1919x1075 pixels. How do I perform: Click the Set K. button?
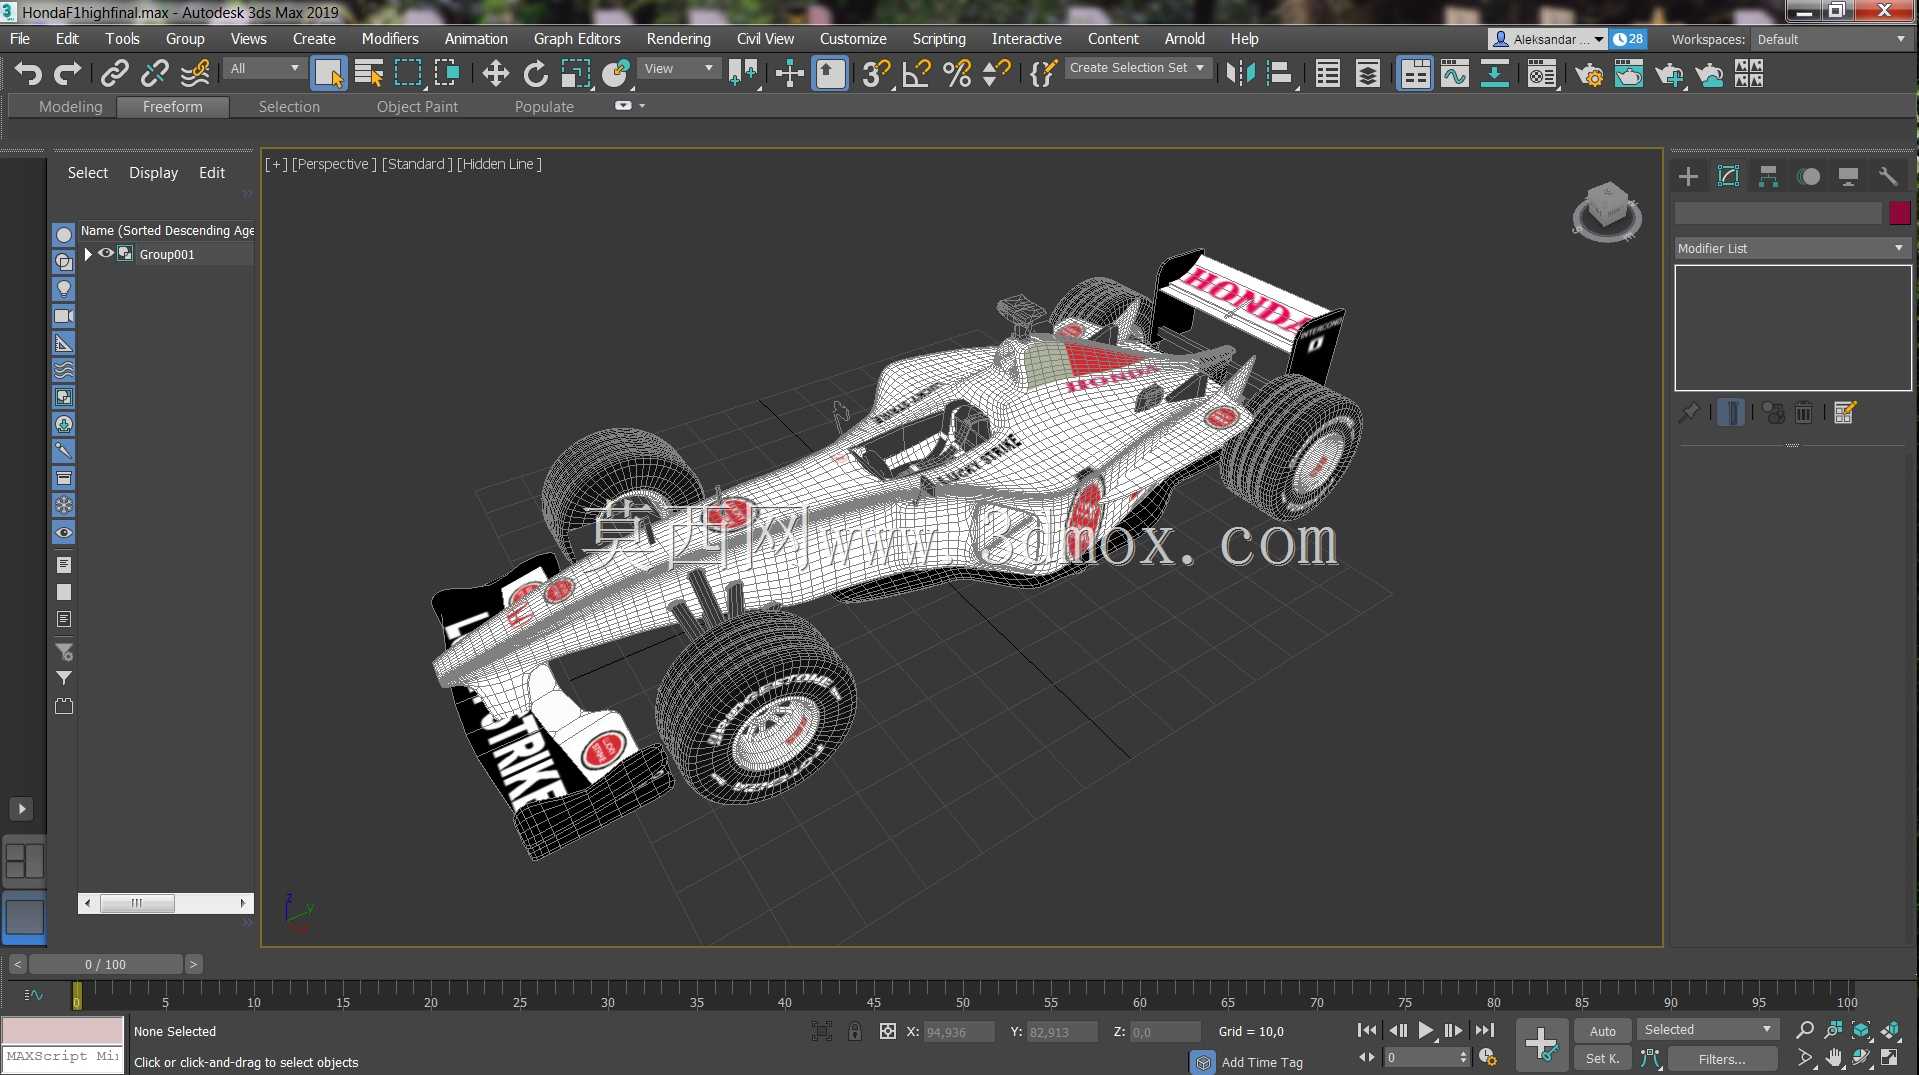coord(1602,1058)
